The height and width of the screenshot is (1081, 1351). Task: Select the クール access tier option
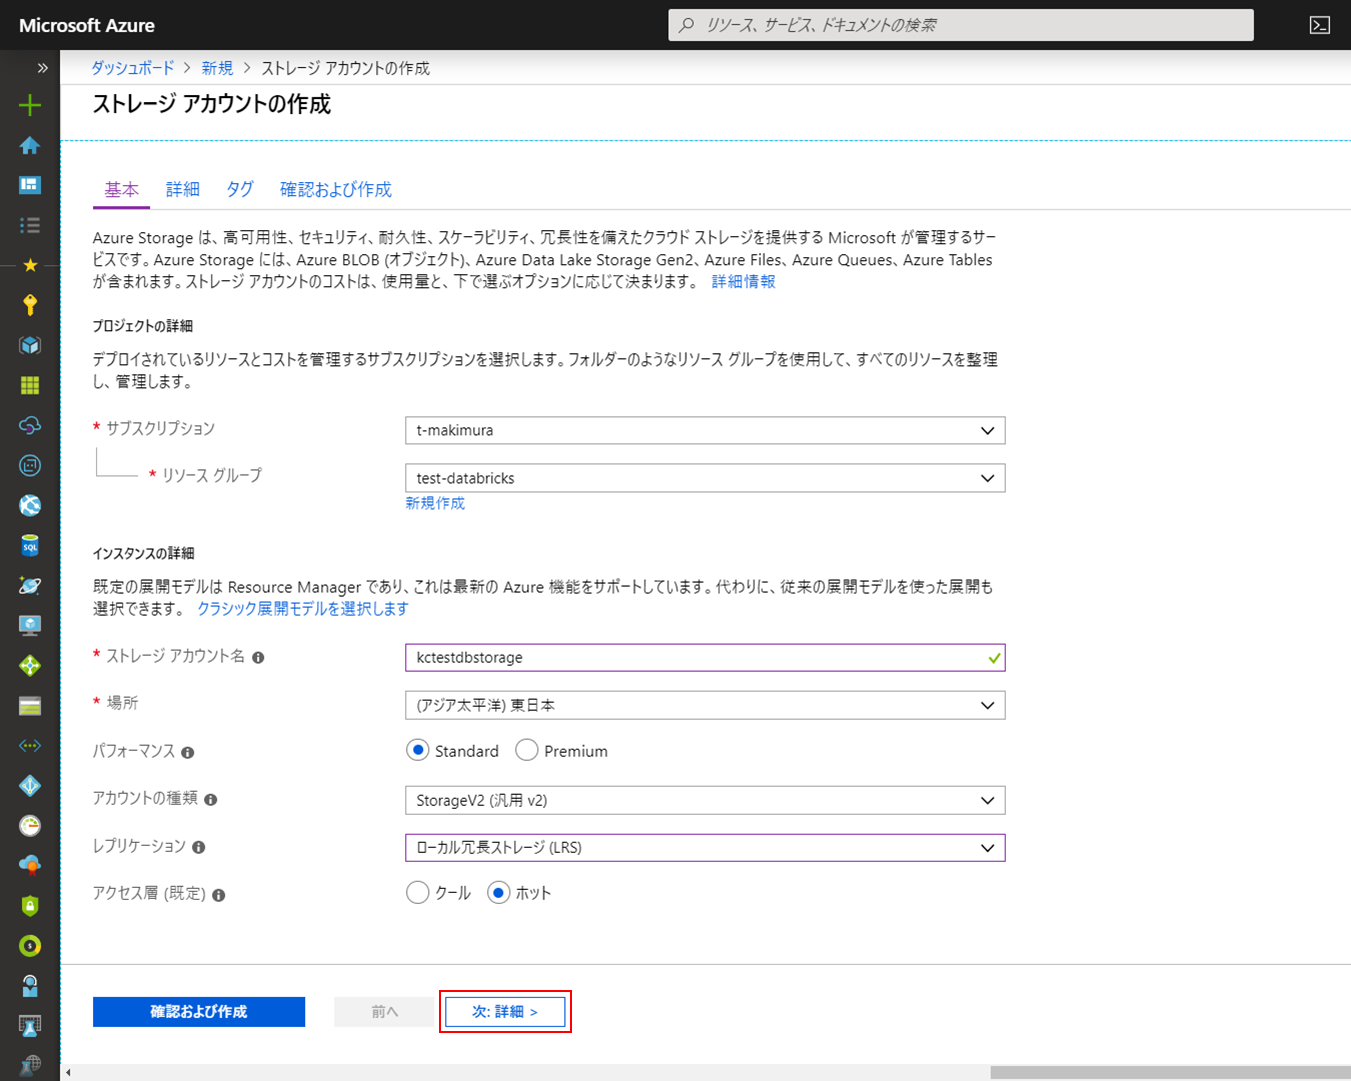pos(418,892)
